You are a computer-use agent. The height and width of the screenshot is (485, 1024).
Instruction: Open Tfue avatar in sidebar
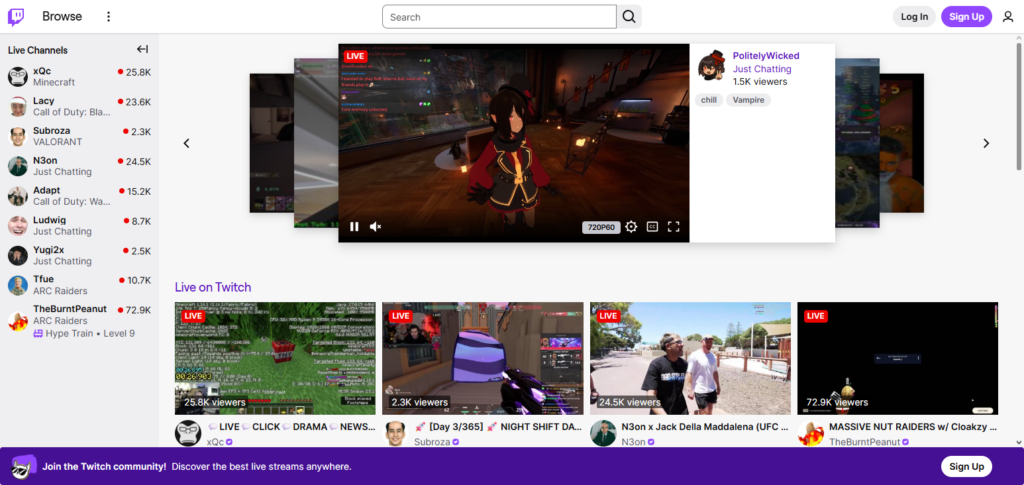(x=18, y=285)
